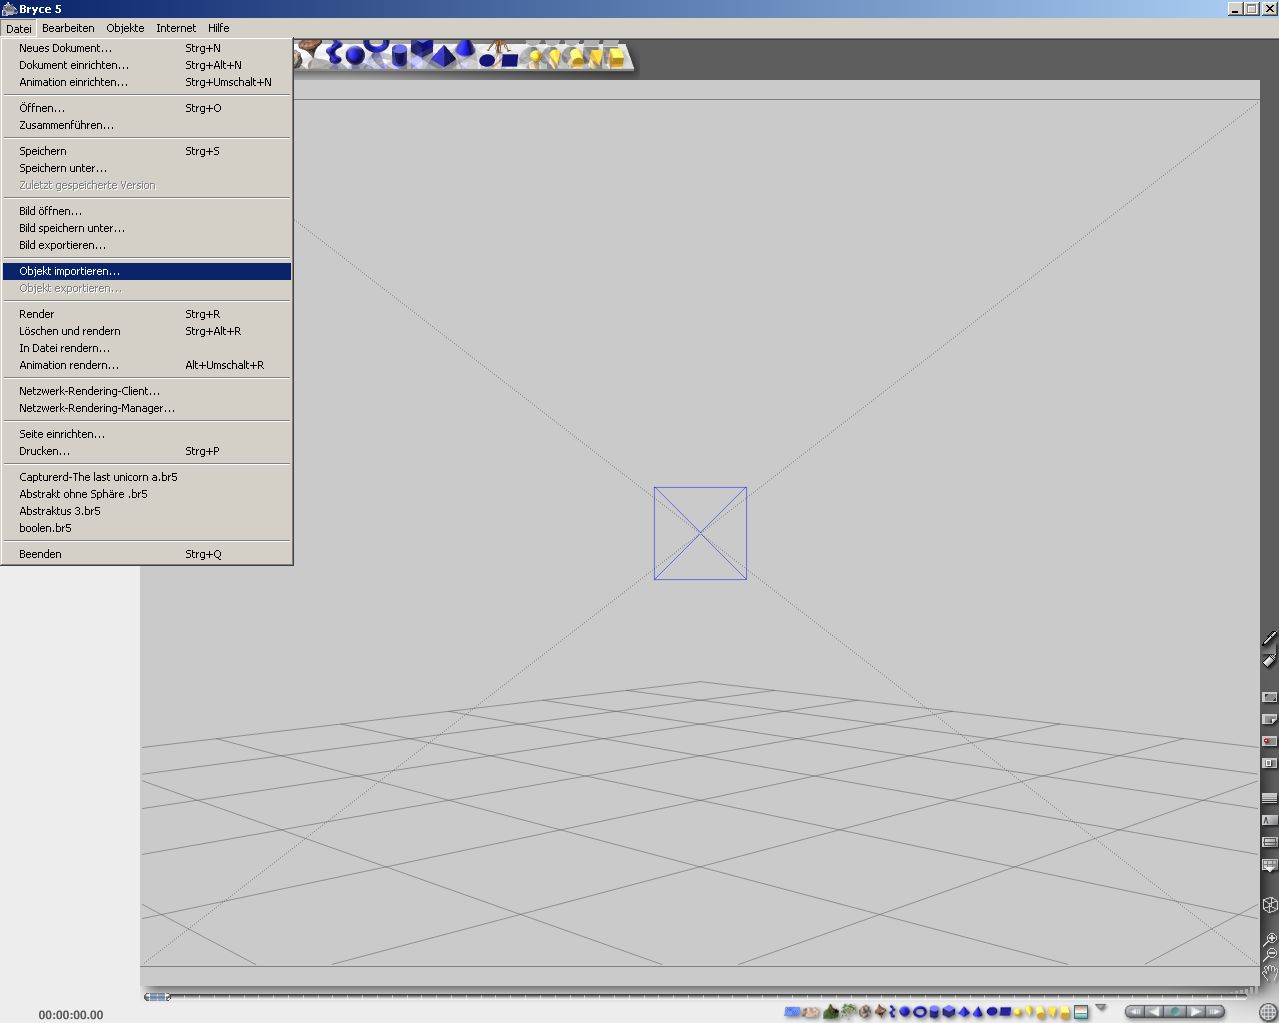Screen dimensions: 1279x1023
Task: Open the Bearbeiten menu
Action: [68, 28]
